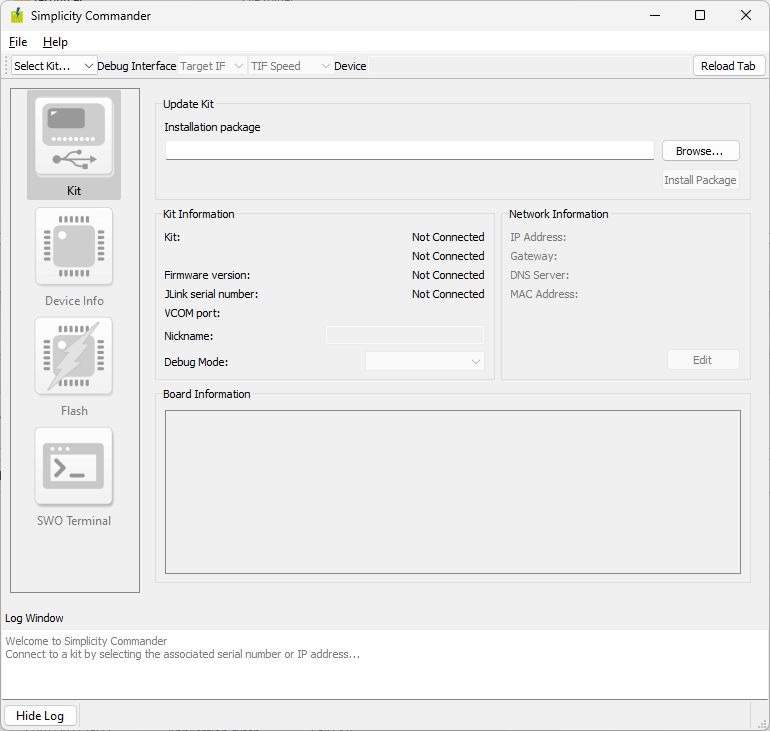Click the Edit network information button
Image resolution: width=770 pixels, height=731 pixels.
702,360
